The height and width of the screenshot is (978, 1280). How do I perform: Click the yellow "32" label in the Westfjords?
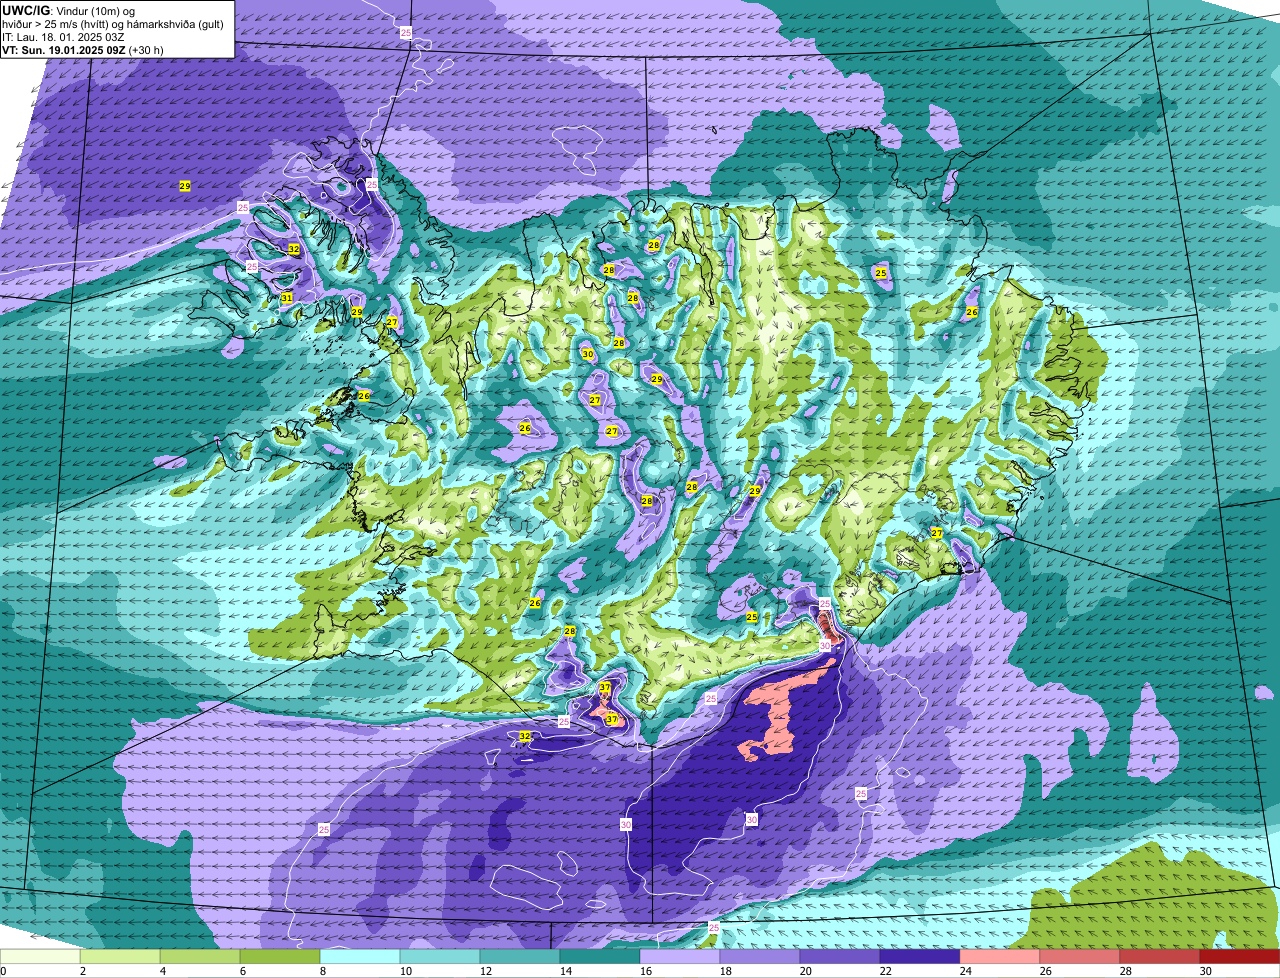point(293,249)
